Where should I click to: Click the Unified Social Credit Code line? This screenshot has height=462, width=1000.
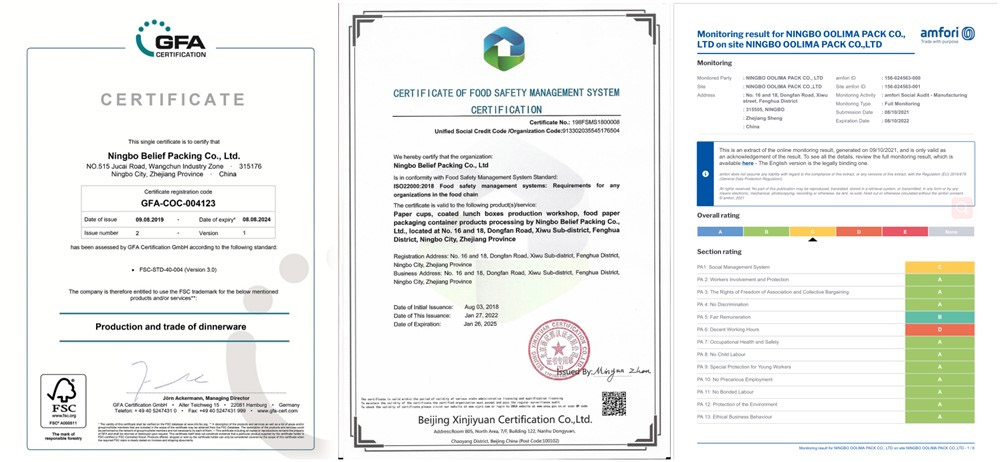tap(527, 130)
